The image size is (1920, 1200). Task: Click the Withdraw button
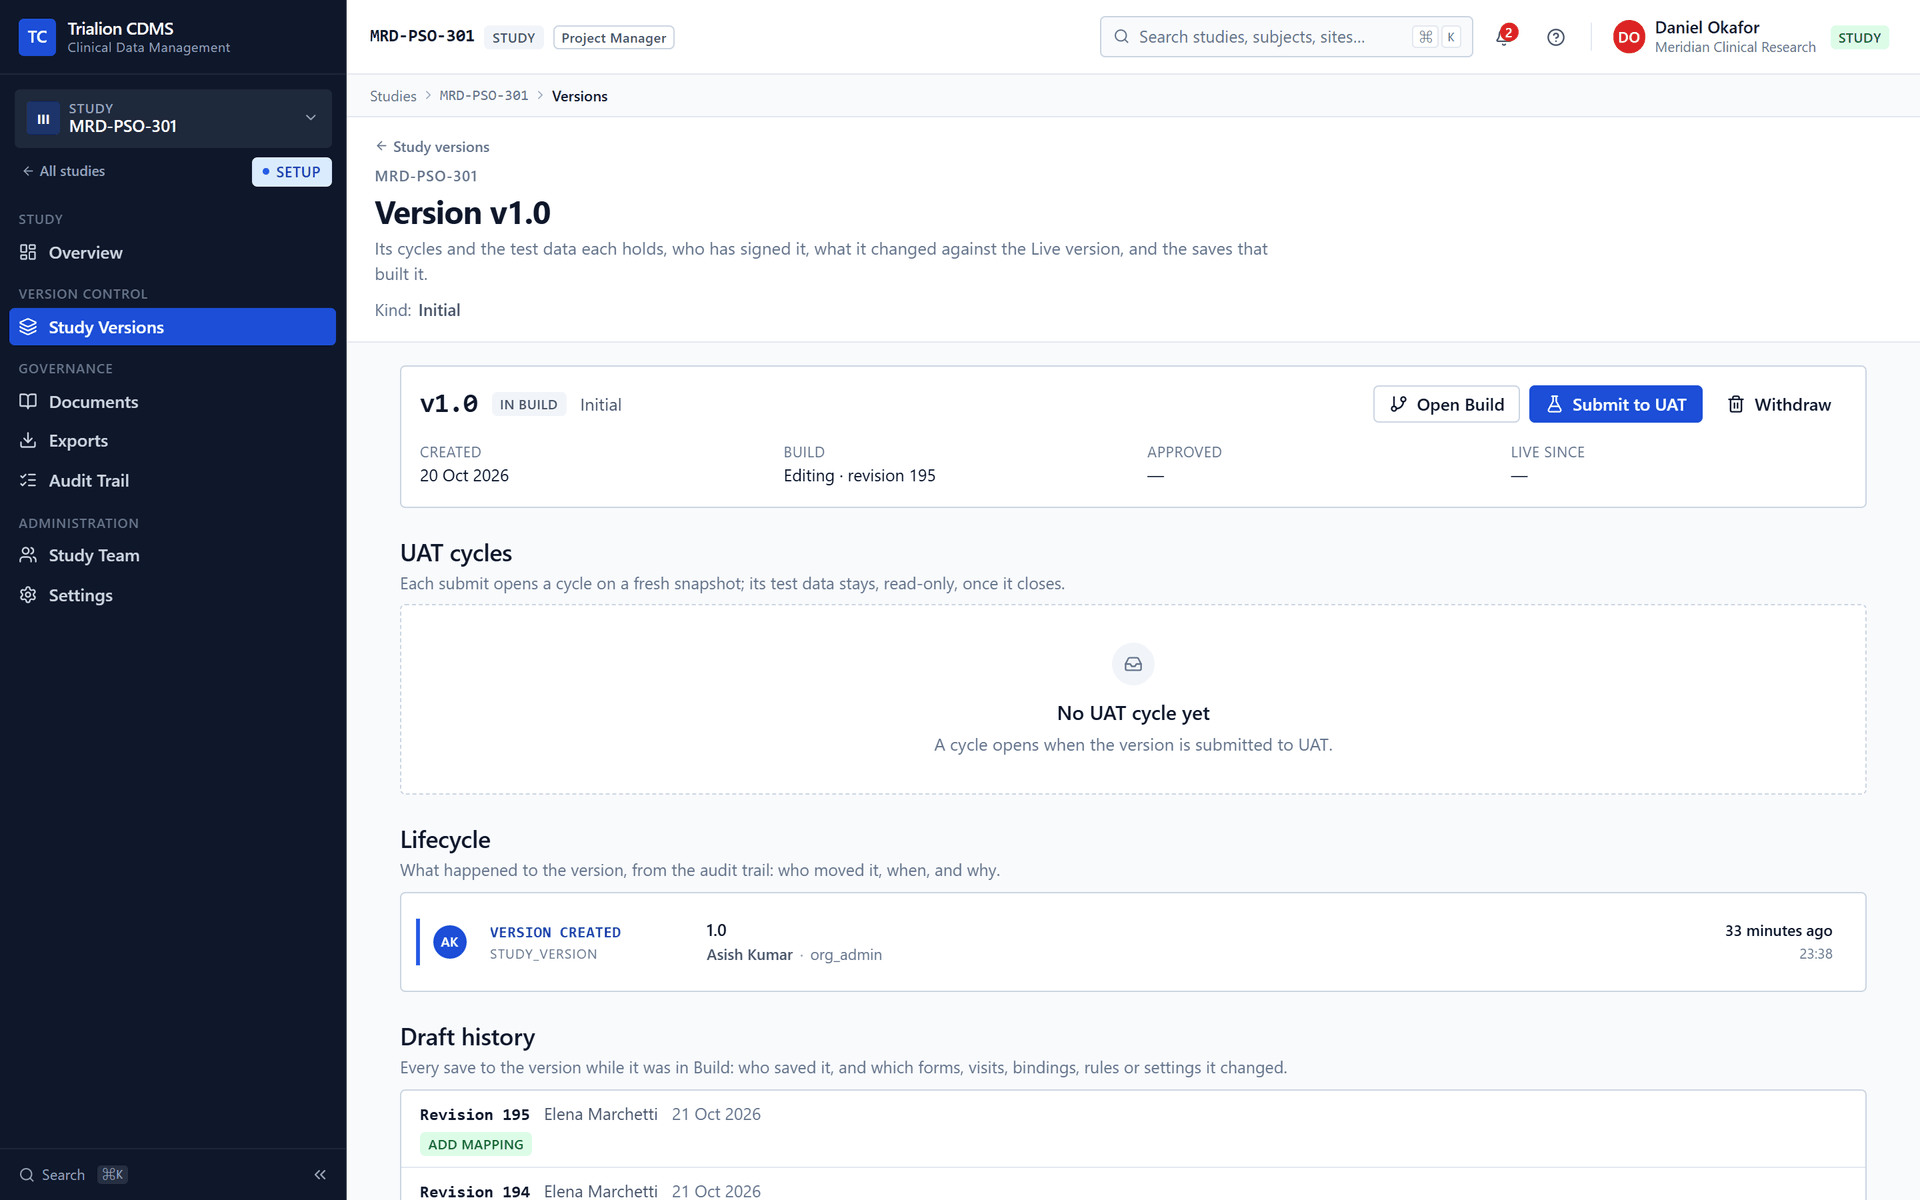pyautogui.click(x=1779, y=404)
